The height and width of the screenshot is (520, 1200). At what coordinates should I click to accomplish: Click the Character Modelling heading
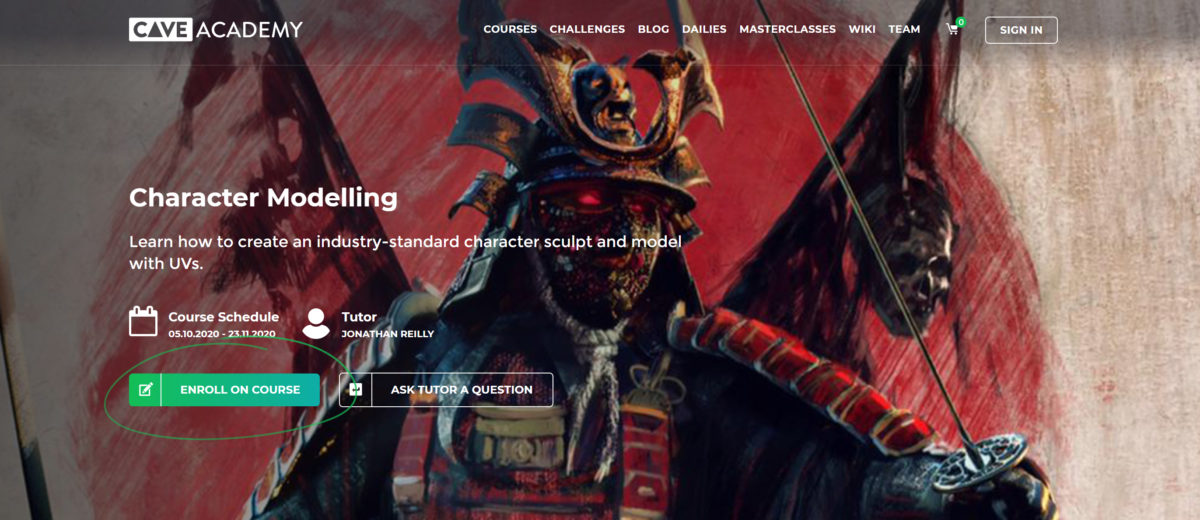[x=263, y=197]
